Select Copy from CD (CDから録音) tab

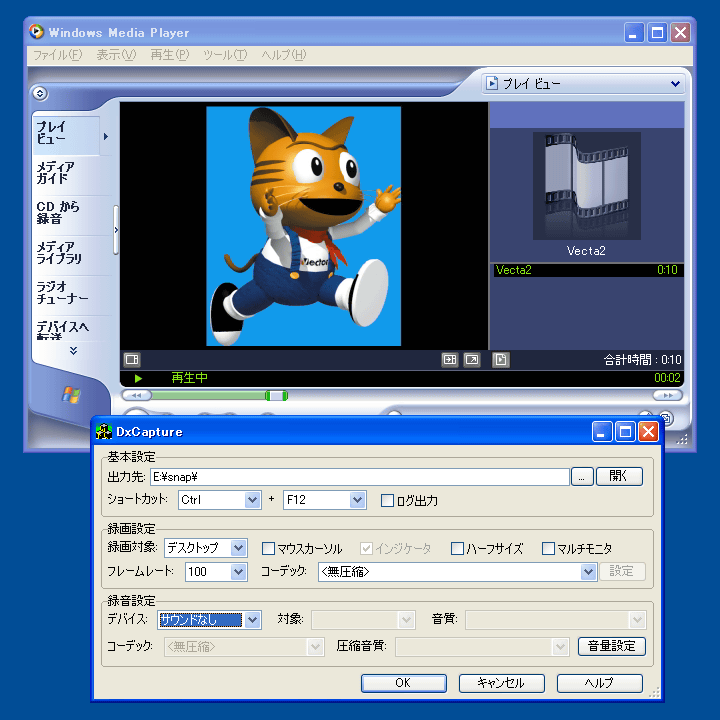tap(66, 213)
